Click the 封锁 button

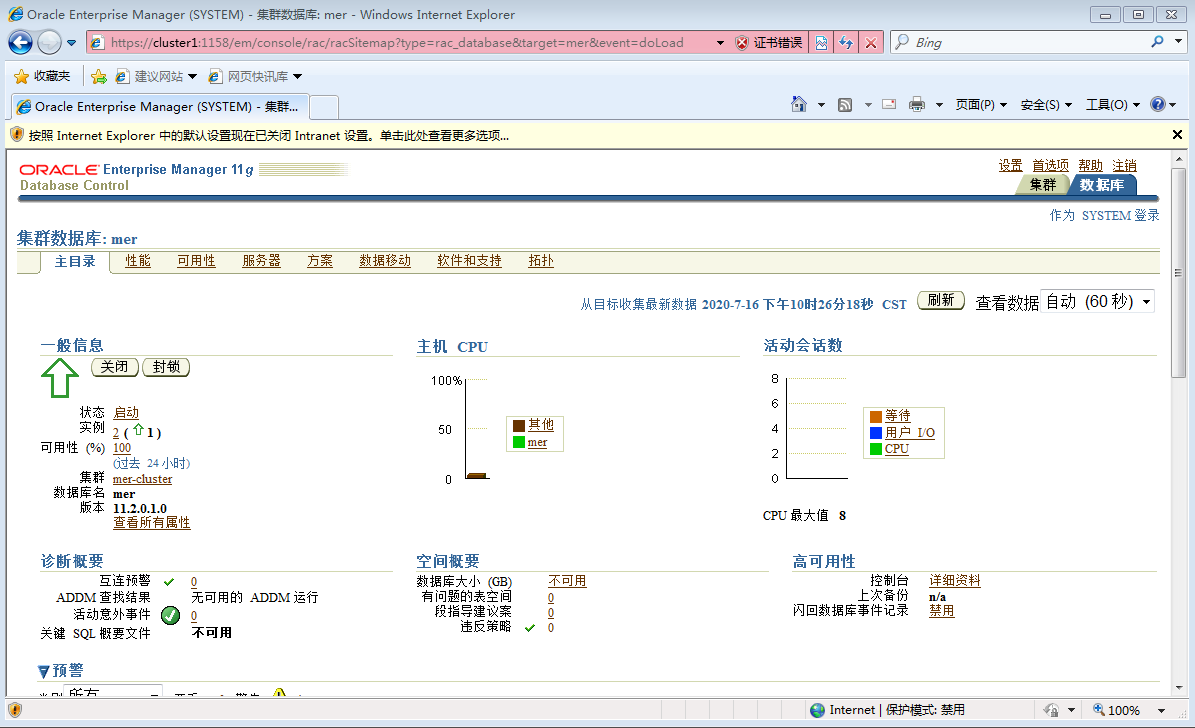click(166, 367)
